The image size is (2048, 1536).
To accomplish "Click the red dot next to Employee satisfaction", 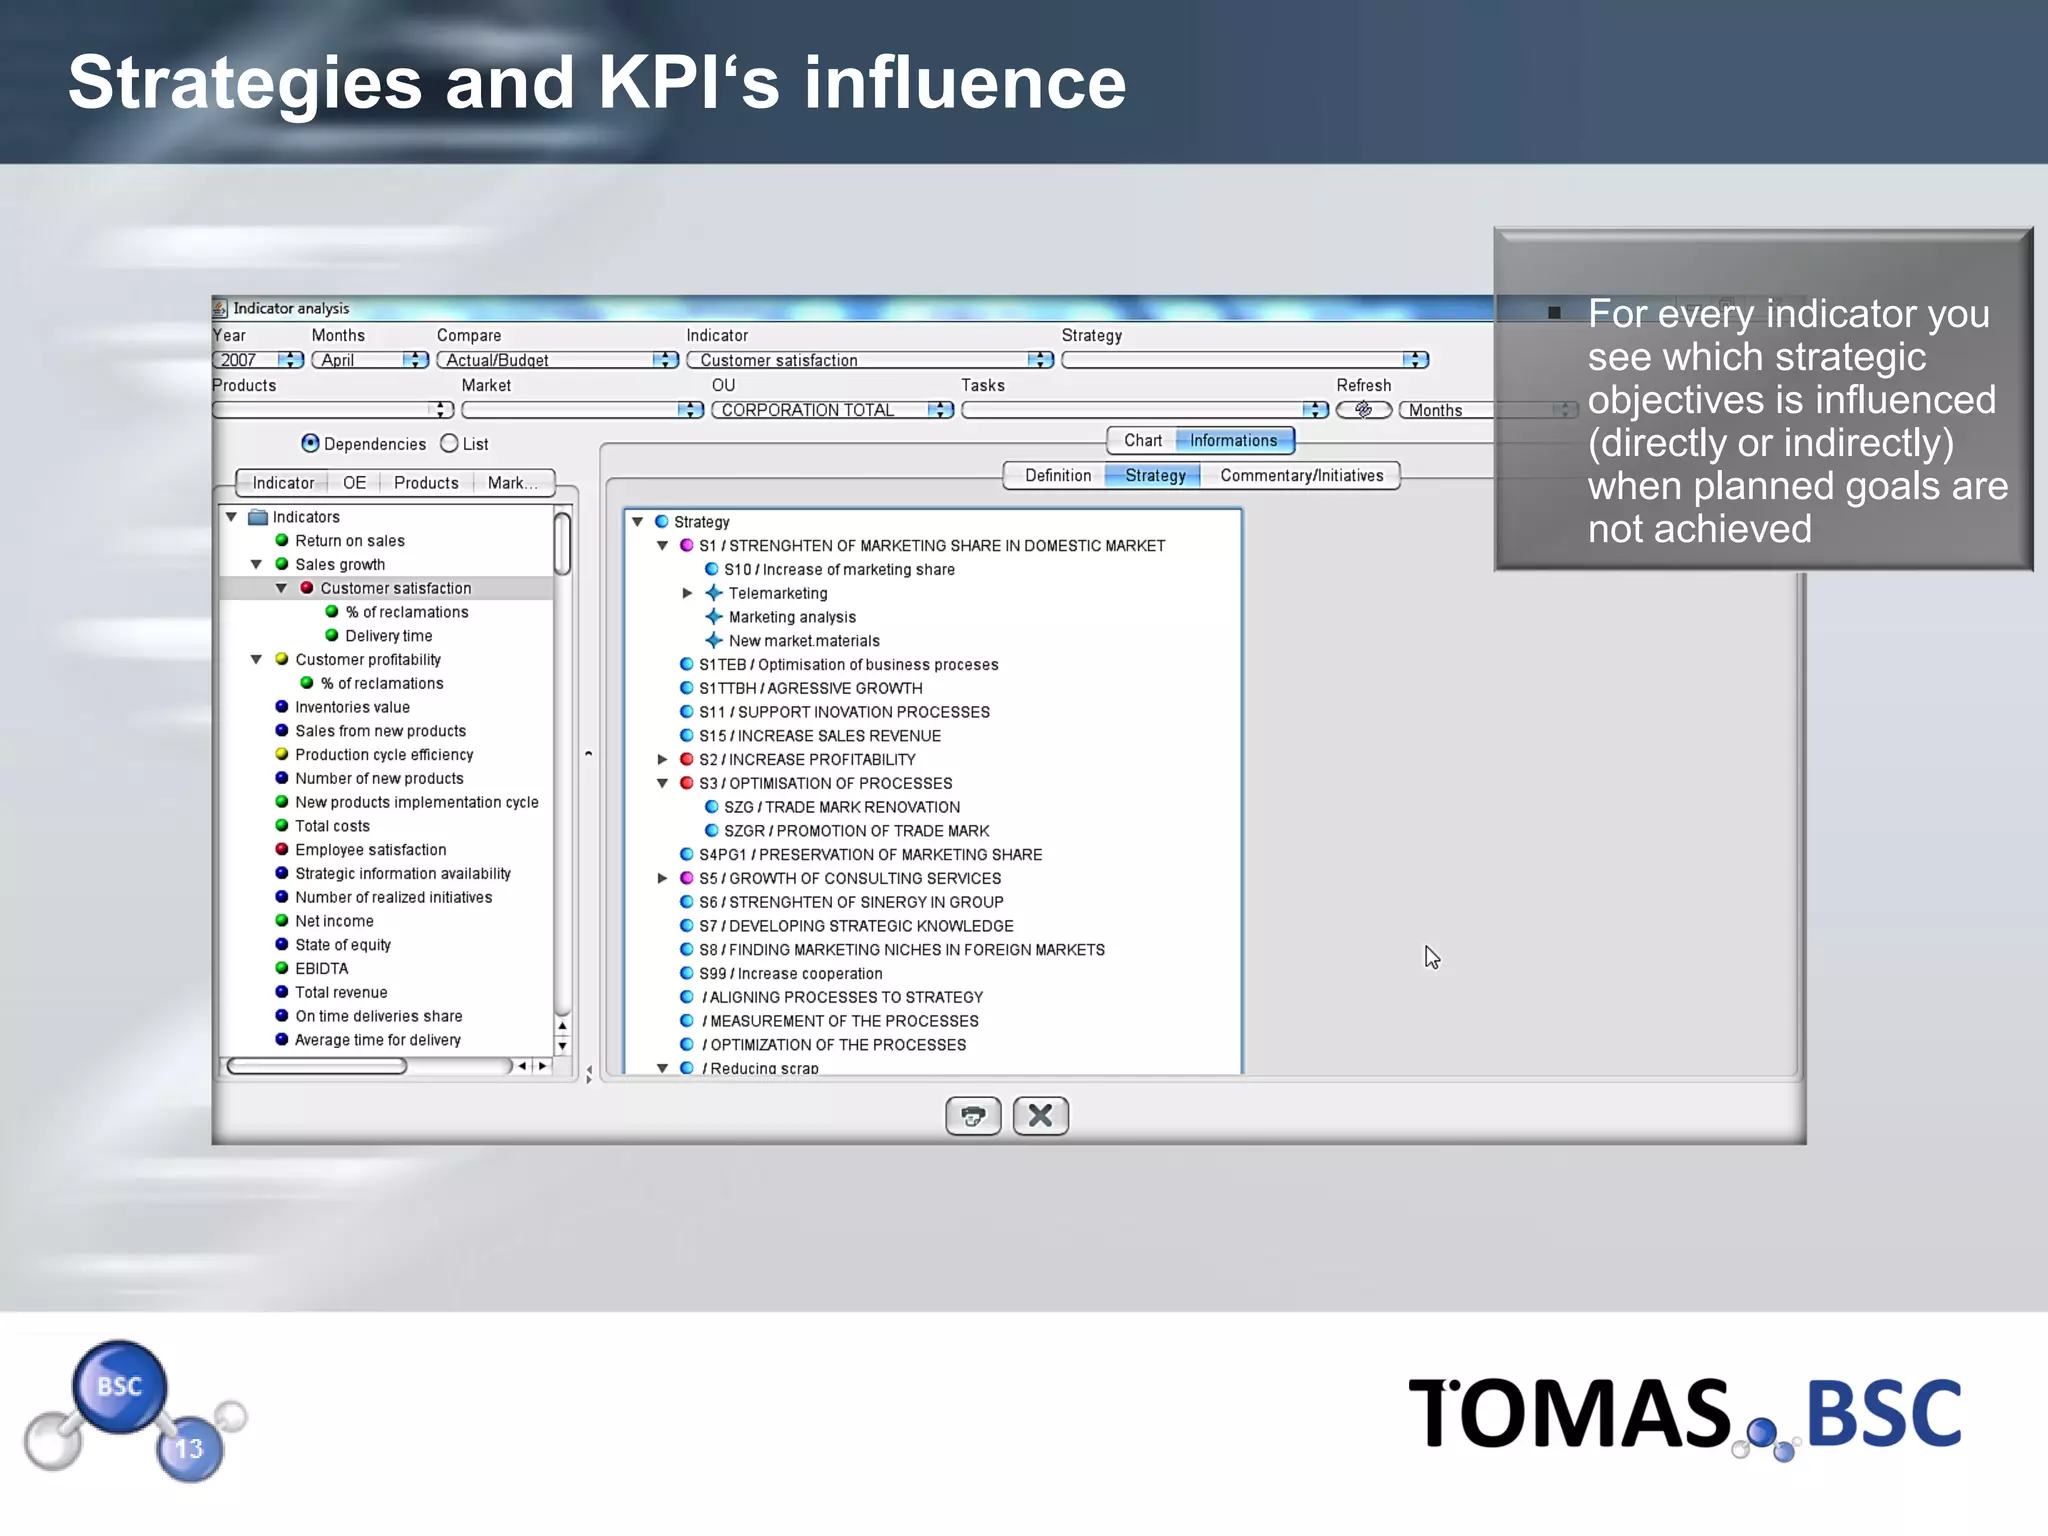I will (282, 849).
